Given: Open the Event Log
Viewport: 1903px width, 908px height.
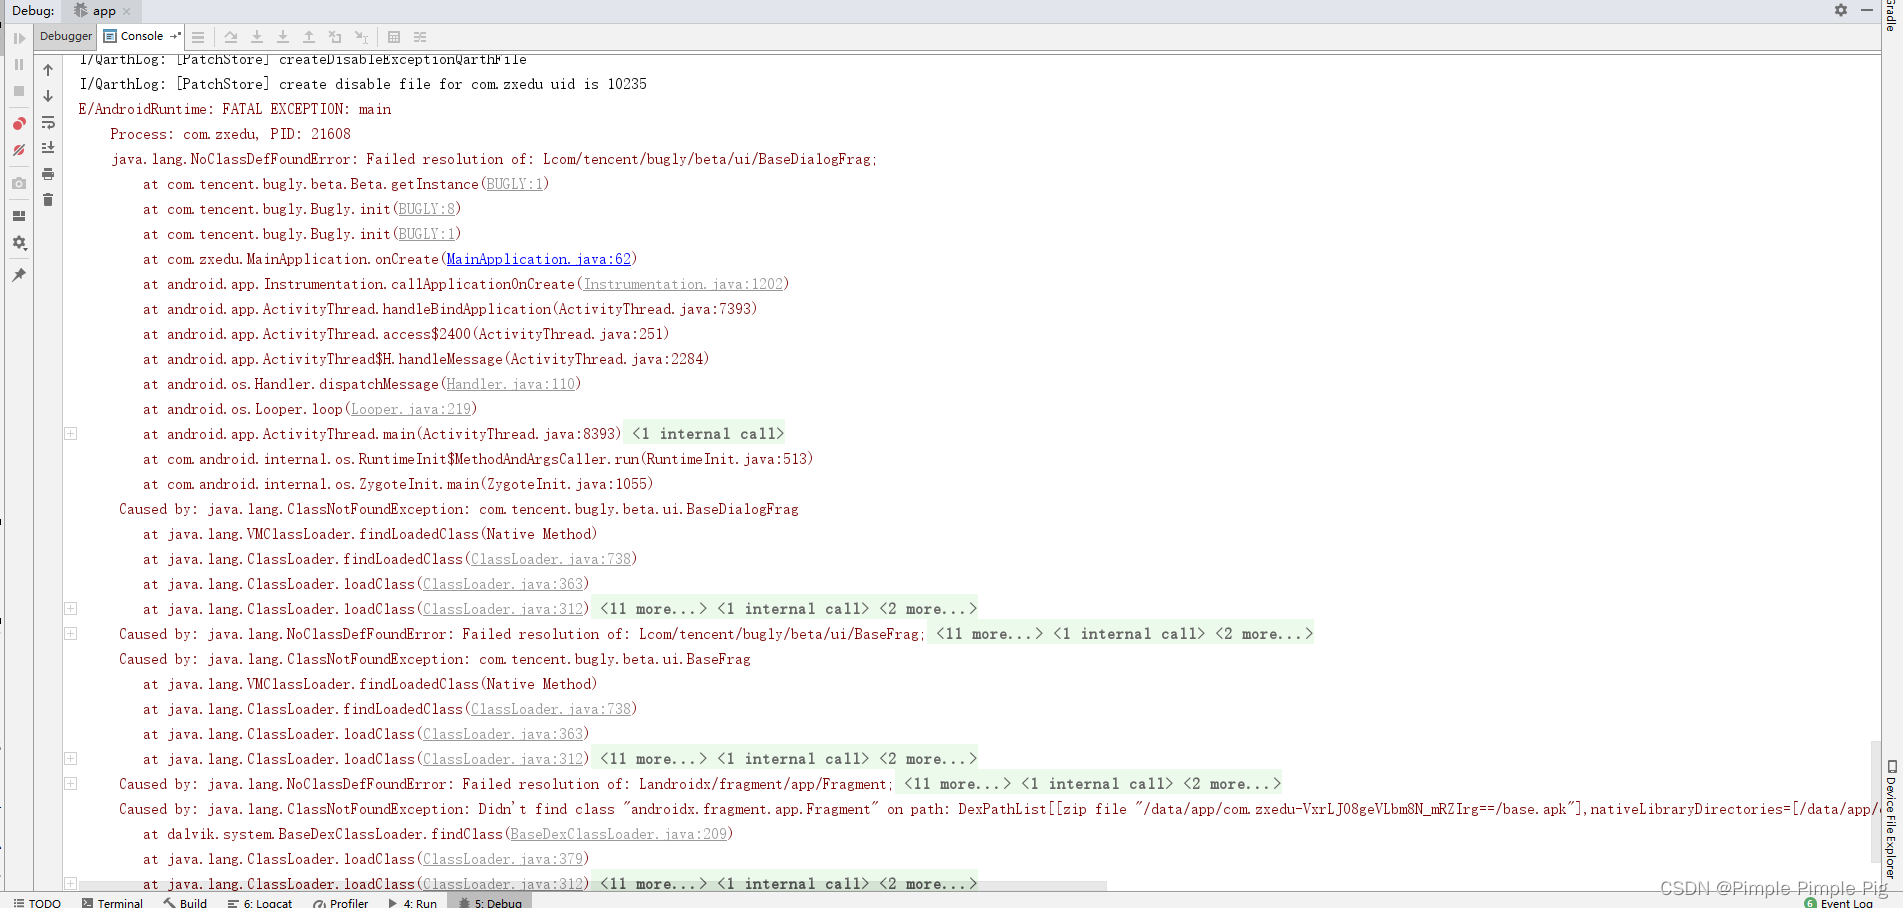Looking at the screenshot, I should (x=1839, y=902).
